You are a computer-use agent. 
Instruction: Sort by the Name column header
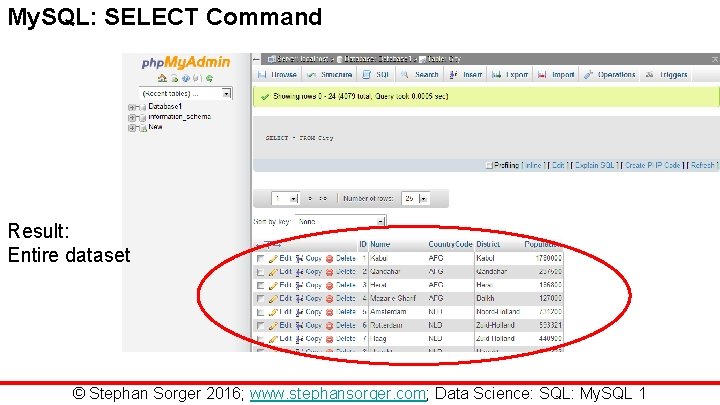tap(380, 244)
